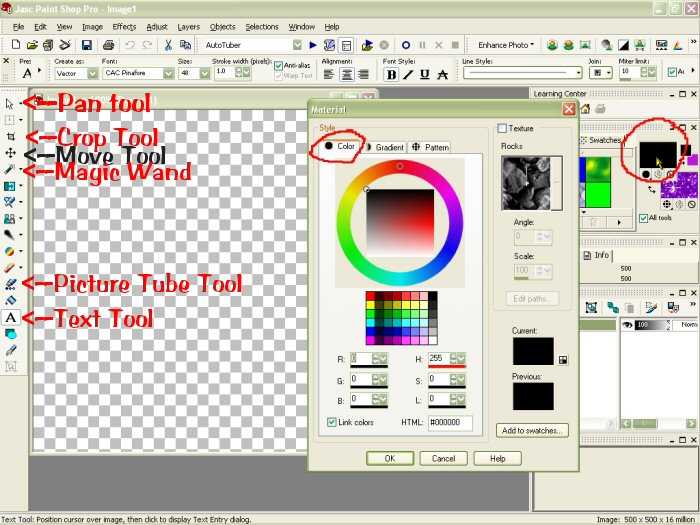
Task: Select the Magic Wand tool
Action: [x=10, y=169]
